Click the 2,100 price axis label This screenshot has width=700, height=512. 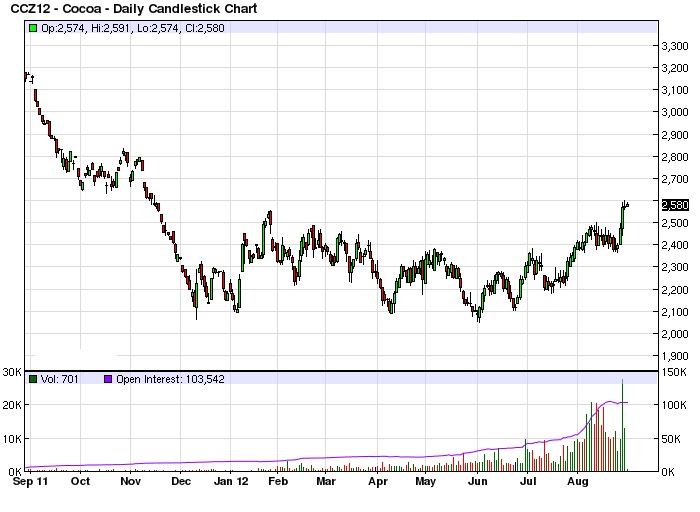tap(675, 312)
